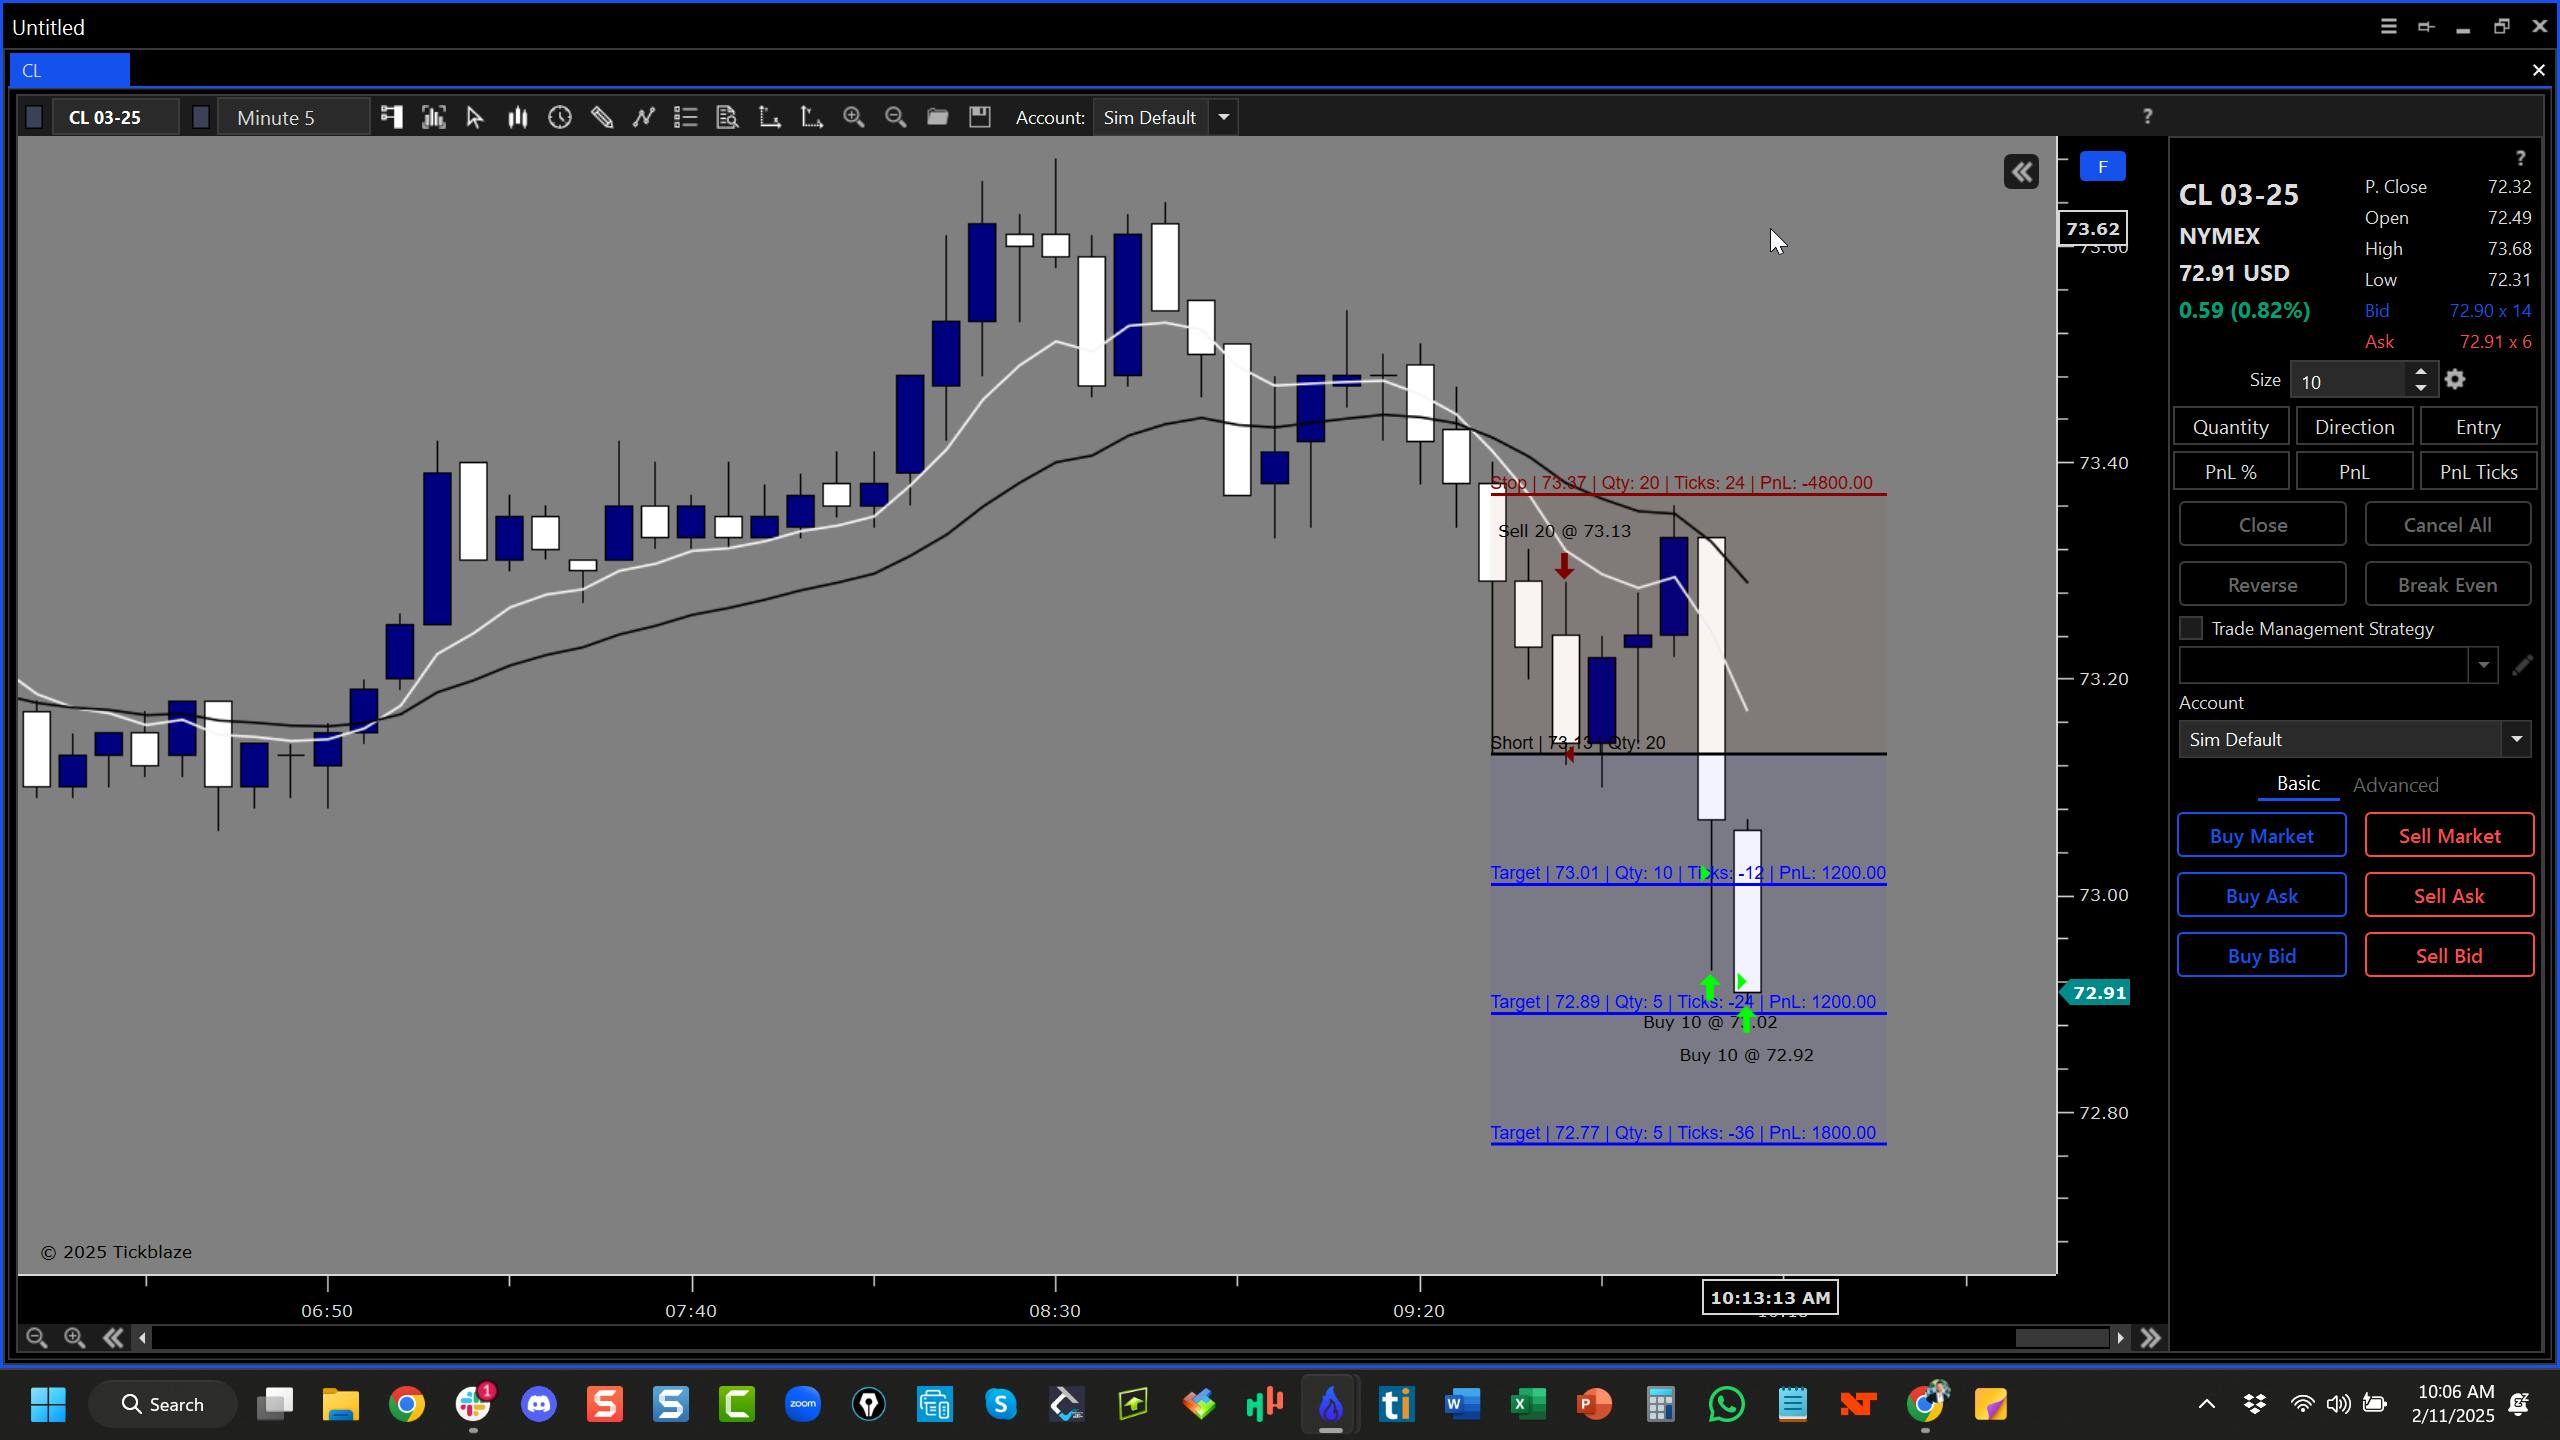Click the Buy Market button
2560x1440 pixels.
2261,836
